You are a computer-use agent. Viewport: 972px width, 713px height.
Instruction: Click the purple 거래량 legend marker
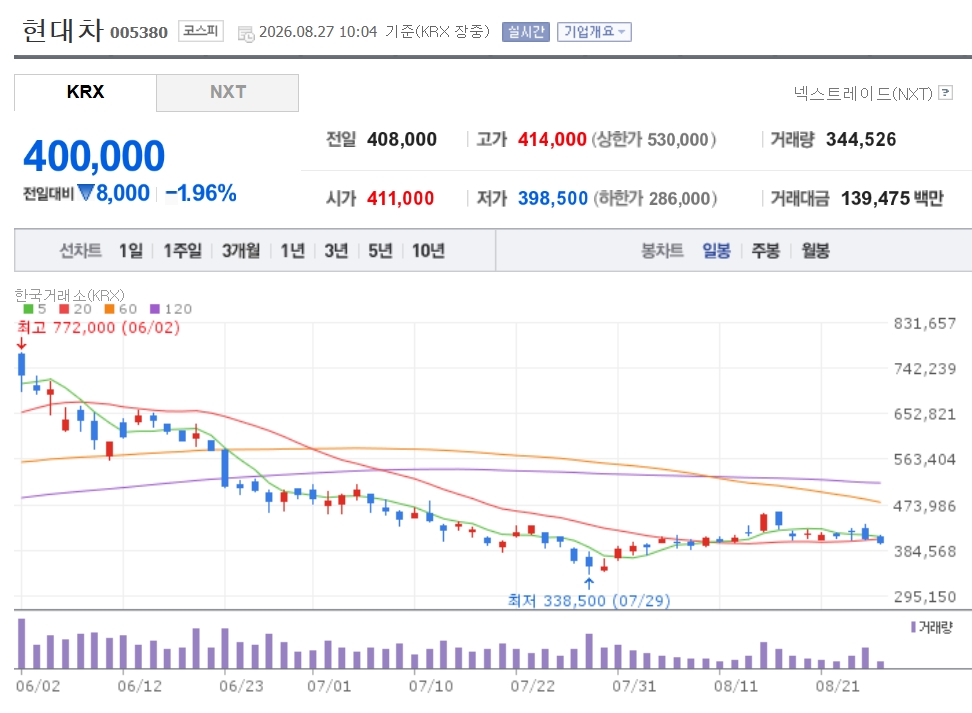tap(913, 627)
